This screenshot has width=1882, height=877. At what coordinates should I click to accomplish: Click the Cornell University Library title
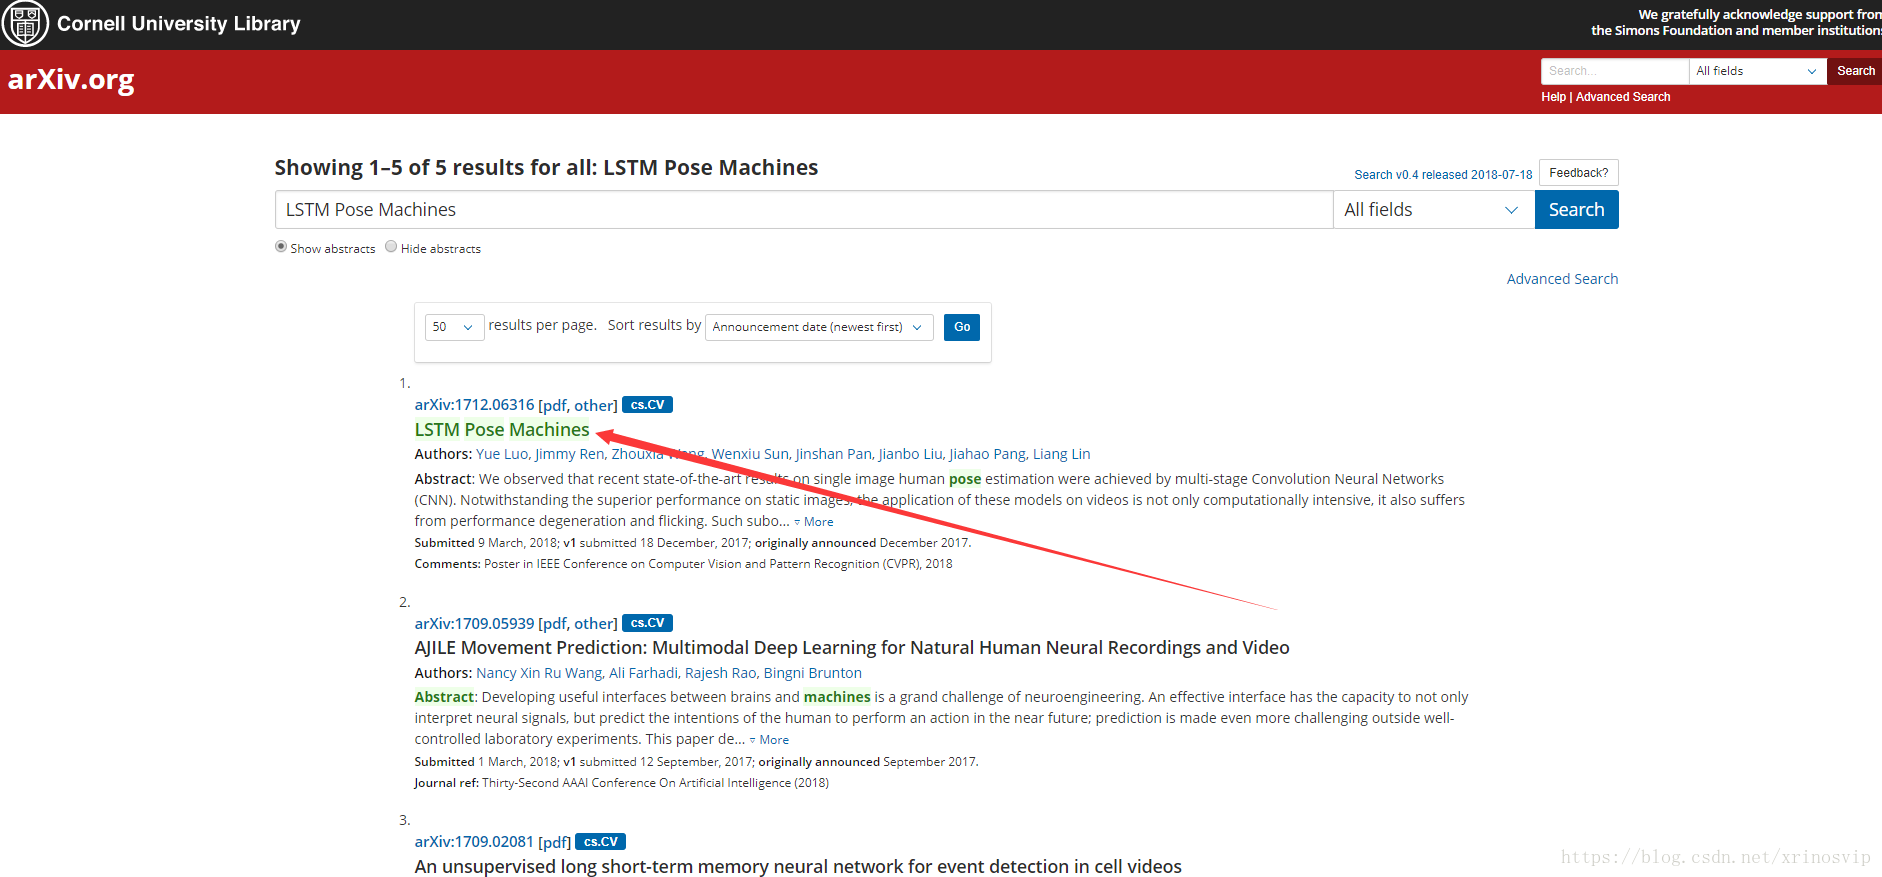tap(179, 23)
